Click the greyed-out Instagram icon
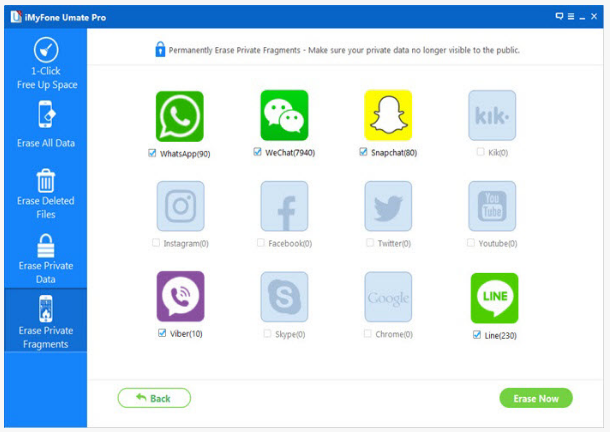Viewport: 610px width, 432px height. tap(181, 206)
